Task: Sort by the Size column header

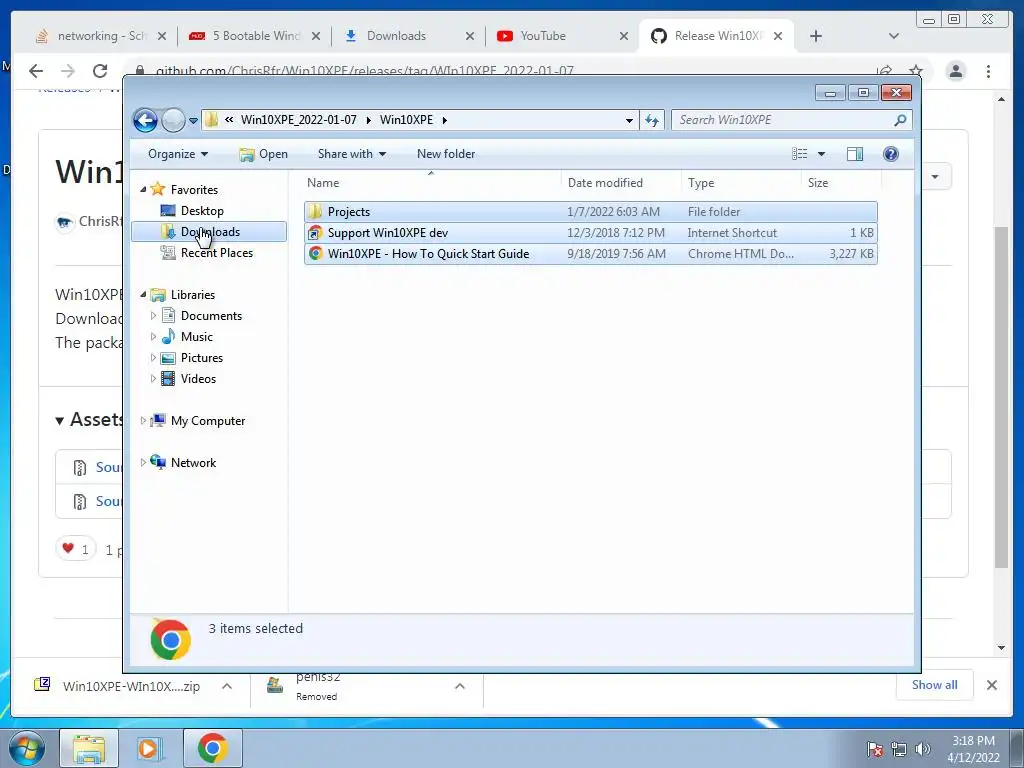Action: [x=841, y=183]
